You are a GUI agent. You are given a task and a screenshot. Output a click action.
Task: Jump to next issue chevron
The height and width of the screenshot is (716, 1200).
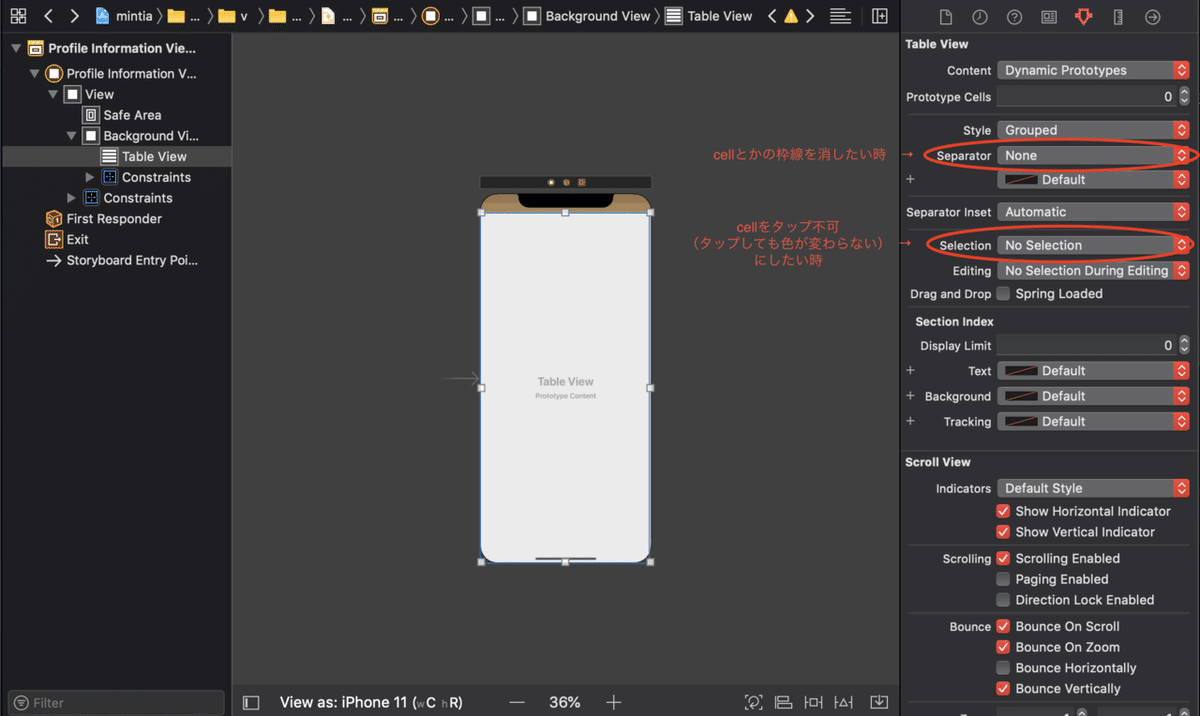810,16
